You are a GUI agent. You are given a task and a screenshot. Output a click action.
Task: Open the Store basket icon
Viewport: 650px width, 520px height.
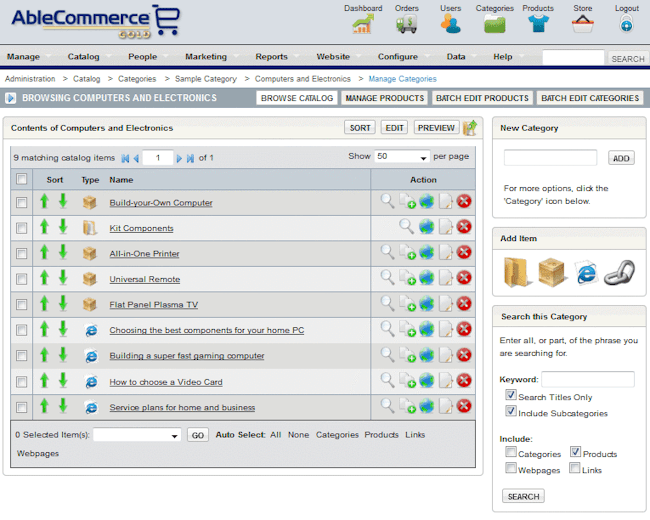582,24
